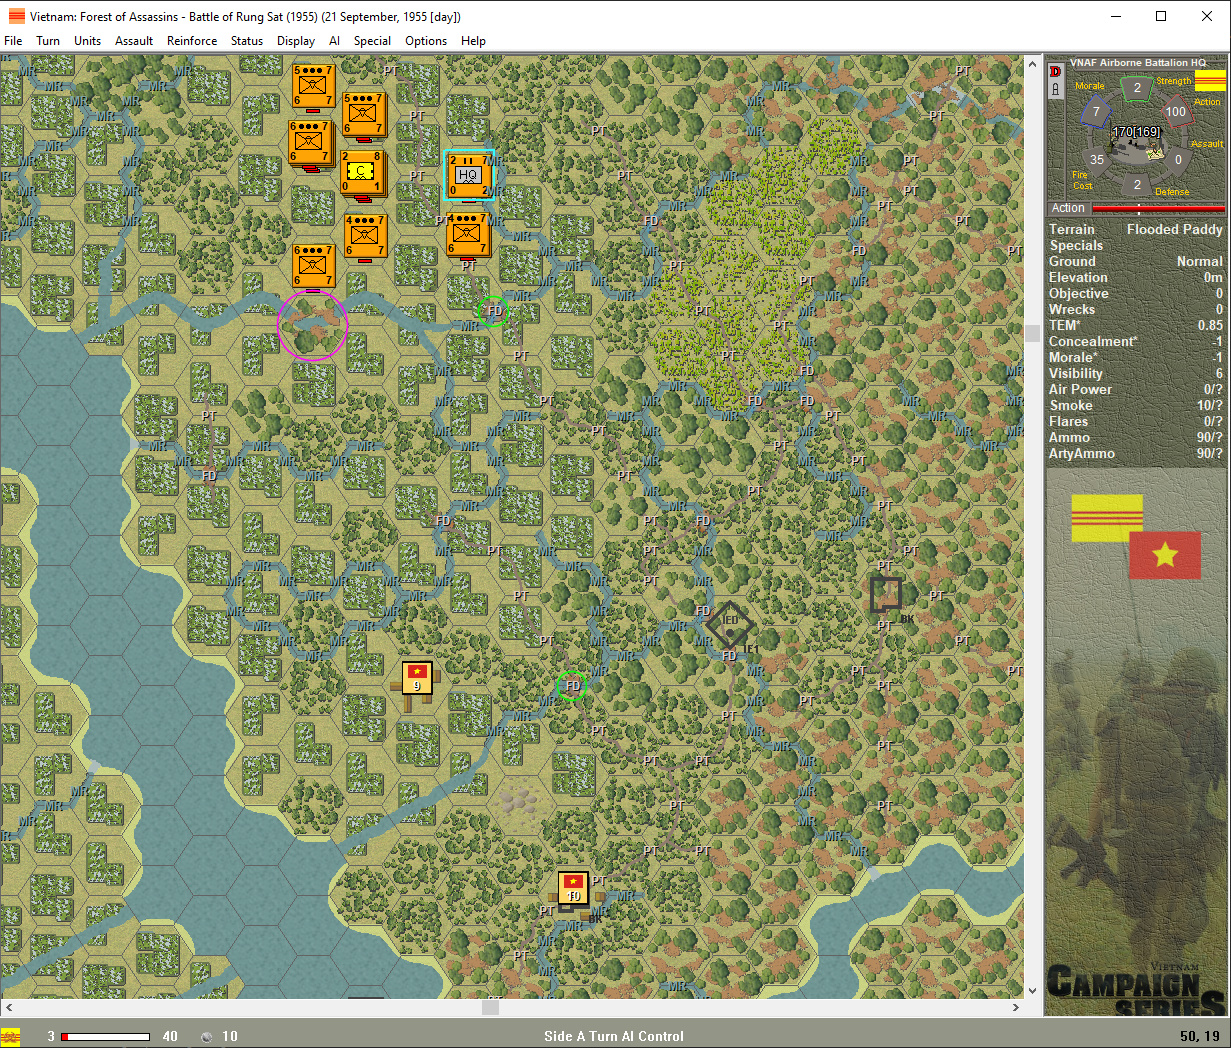Open the AI menu

coord(334,41)
